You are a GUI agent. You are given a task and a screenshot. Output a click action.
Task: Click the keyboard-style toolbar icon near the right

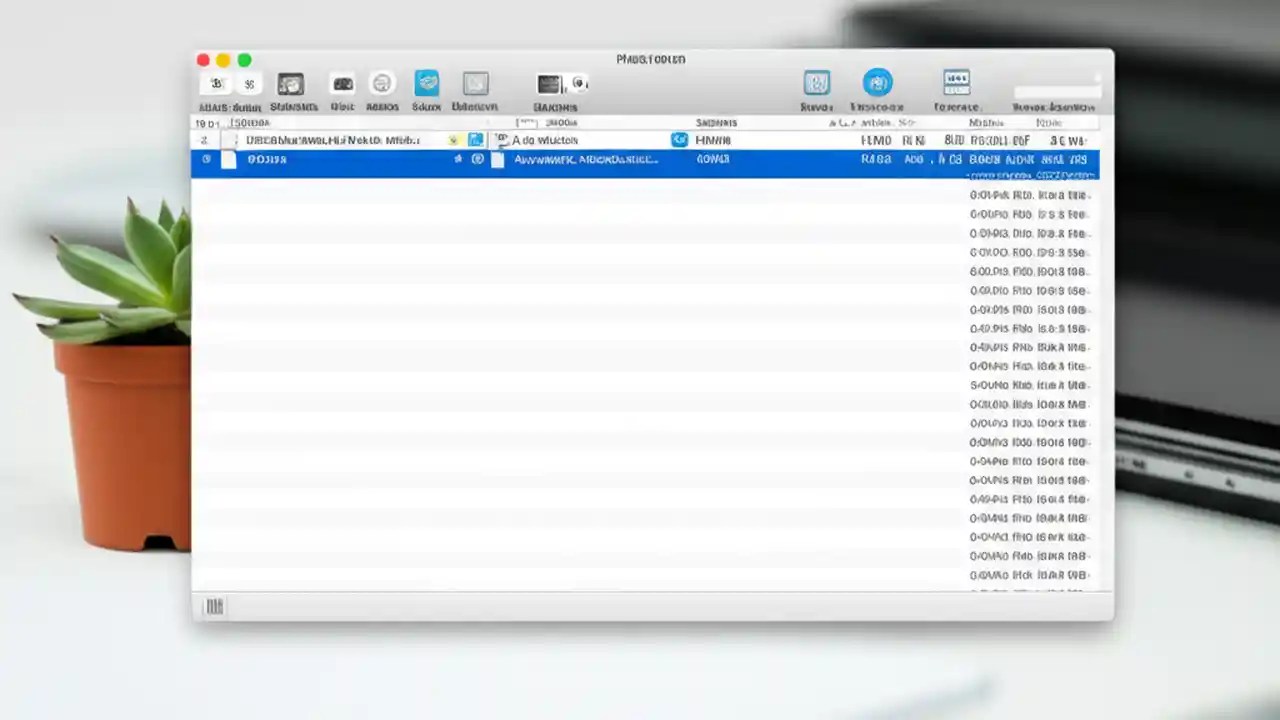(x=956, y=83)
